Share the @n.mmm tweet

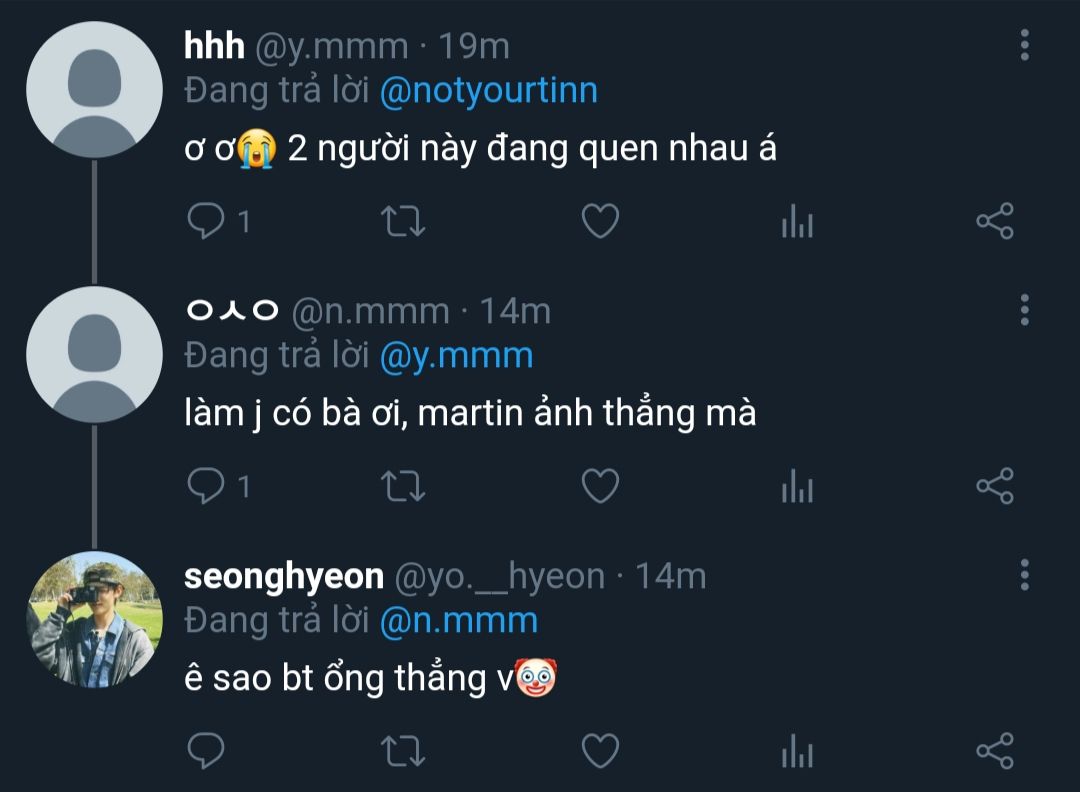(x=994, y=486)
